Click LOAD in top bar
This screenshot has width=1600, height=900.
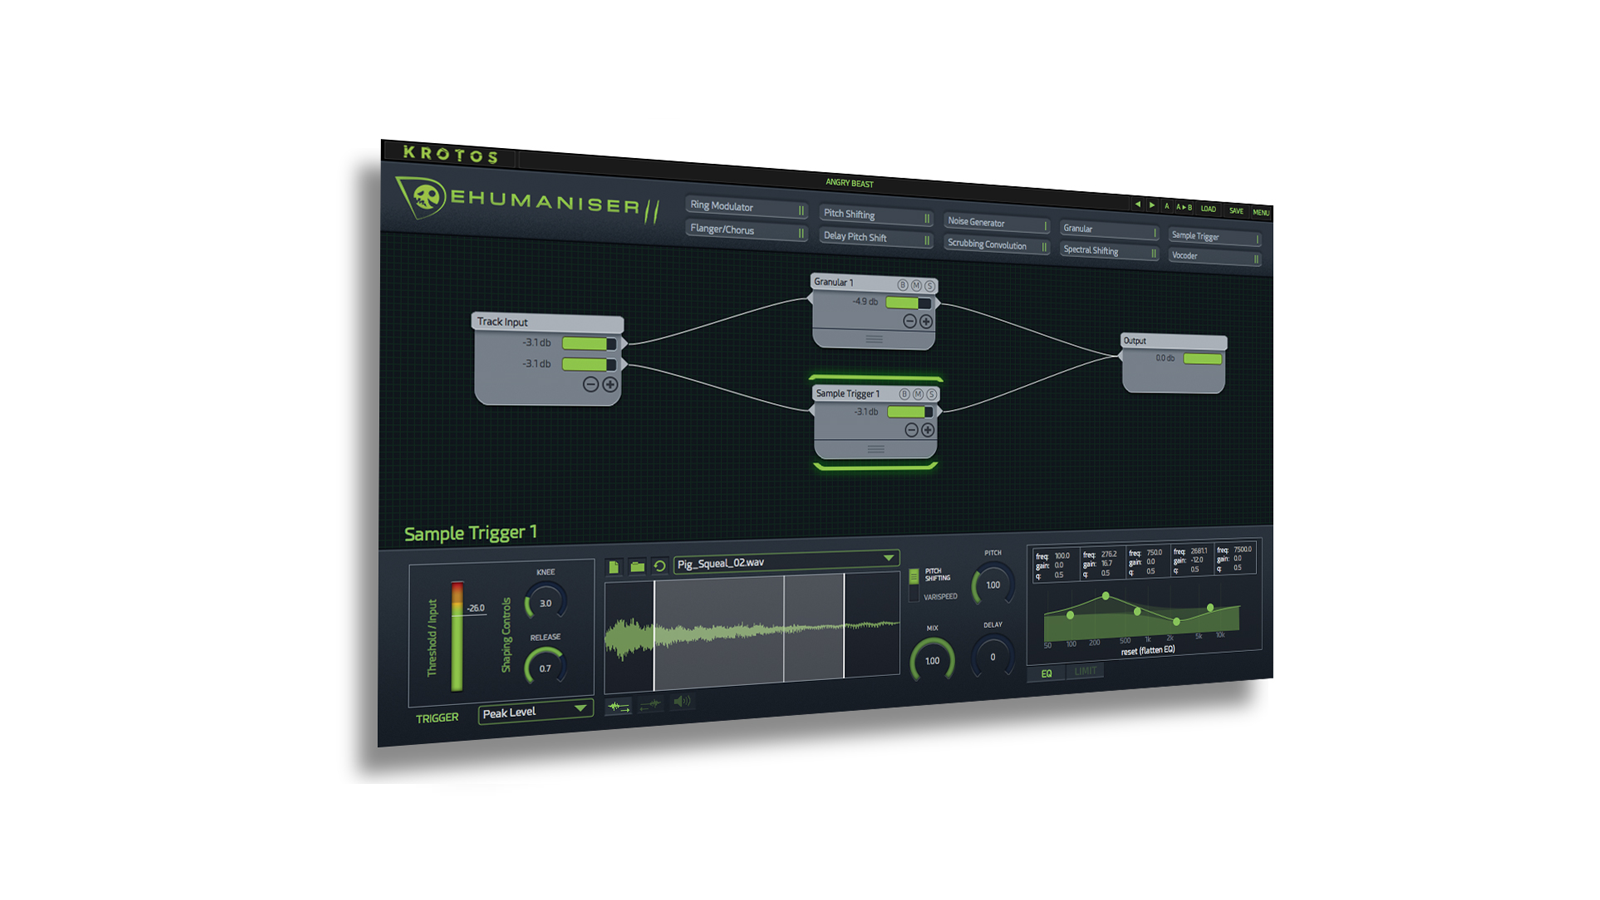pyautogui.click(x=1209, y=209)
